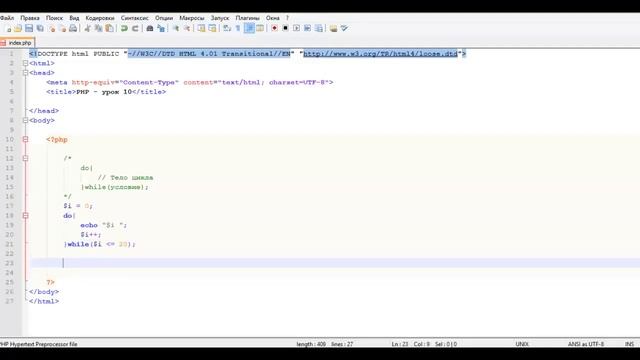This screenshot has width=640, height=360.
Task: Collapse the ?php block fold on line 10
Action: click(x=25, y=139)
